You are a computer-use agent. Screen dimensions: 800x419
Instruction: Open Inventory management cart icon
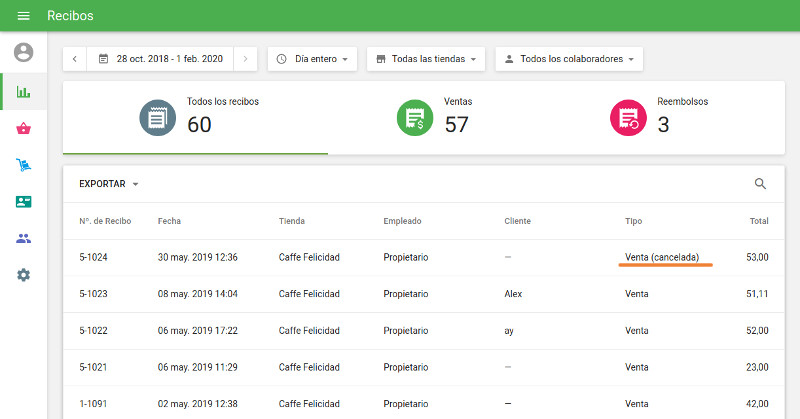pos(24,165)
